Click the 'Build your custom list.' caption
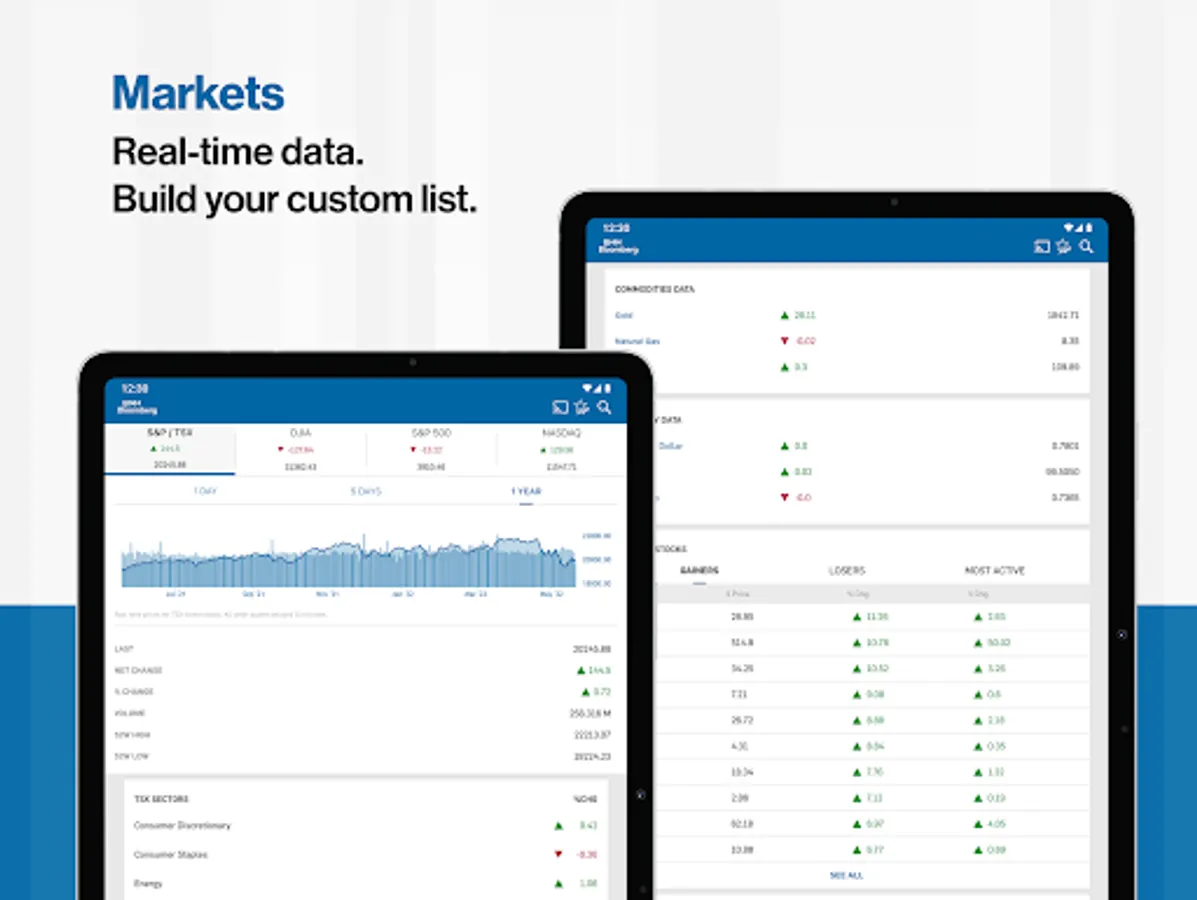The width and height of the screenshot is (1197, 900). click(x=295, y=199)
